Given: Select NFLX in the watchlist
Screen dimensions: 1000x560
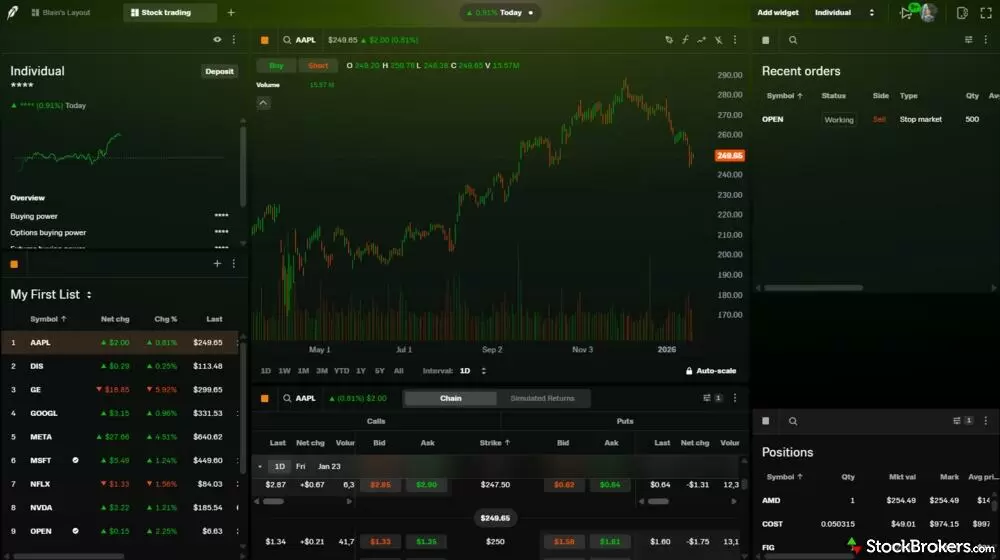Looking at the screenshot, I should click(x=120, y=484).
